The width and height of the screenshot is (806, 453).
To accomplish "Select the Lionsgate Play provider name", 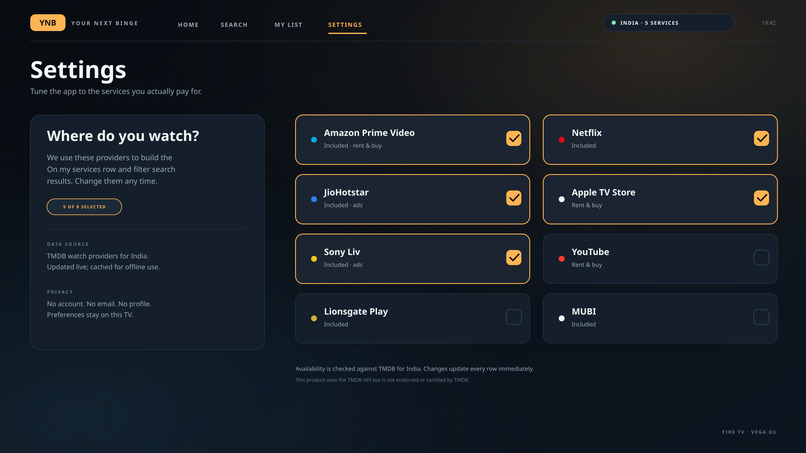I will tap(356, 312).
